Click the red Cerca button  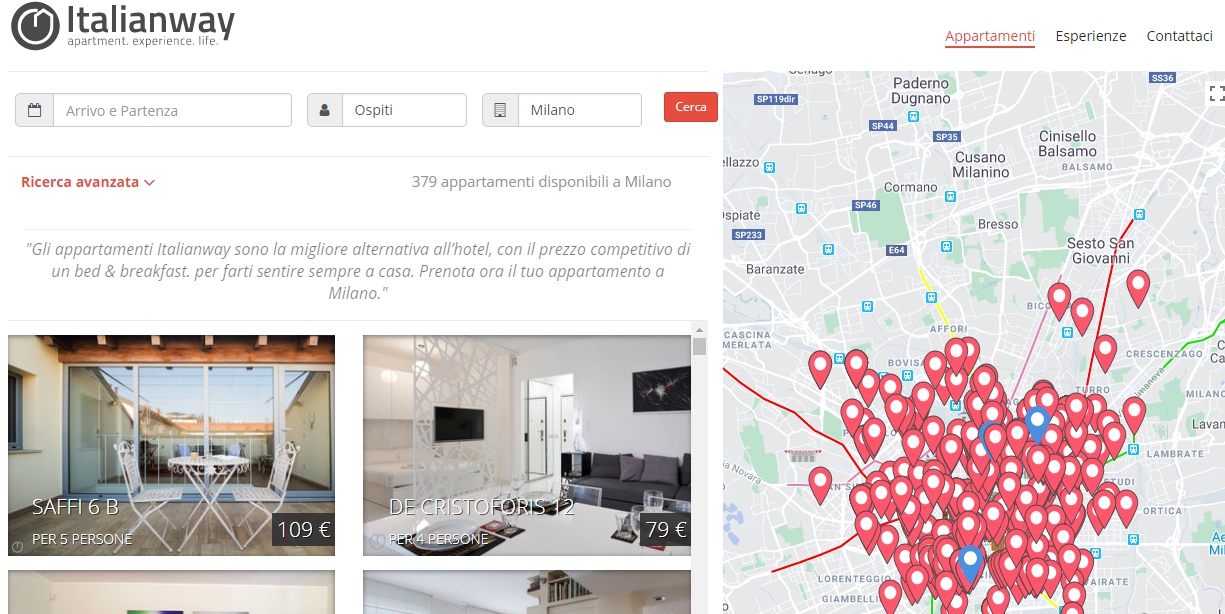(691, 107)
